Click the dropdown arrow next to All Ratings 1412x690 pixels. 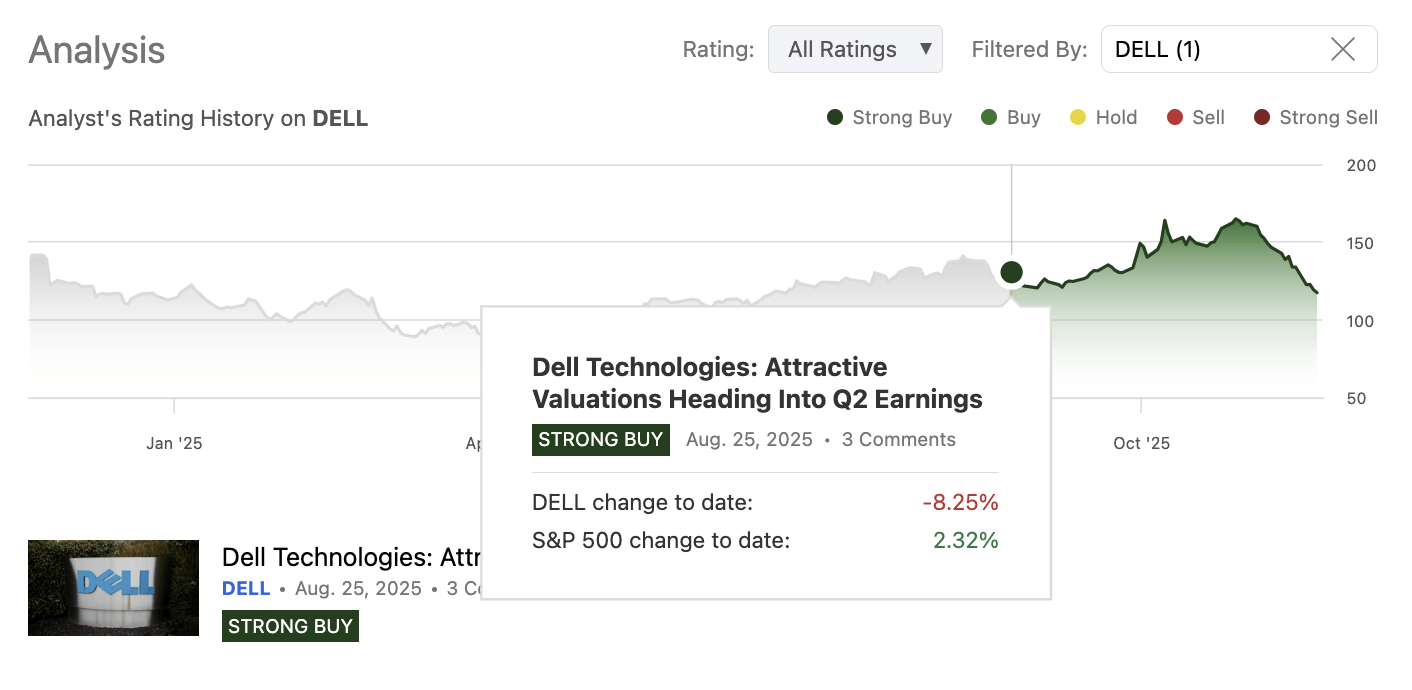(x=928, y=48)
